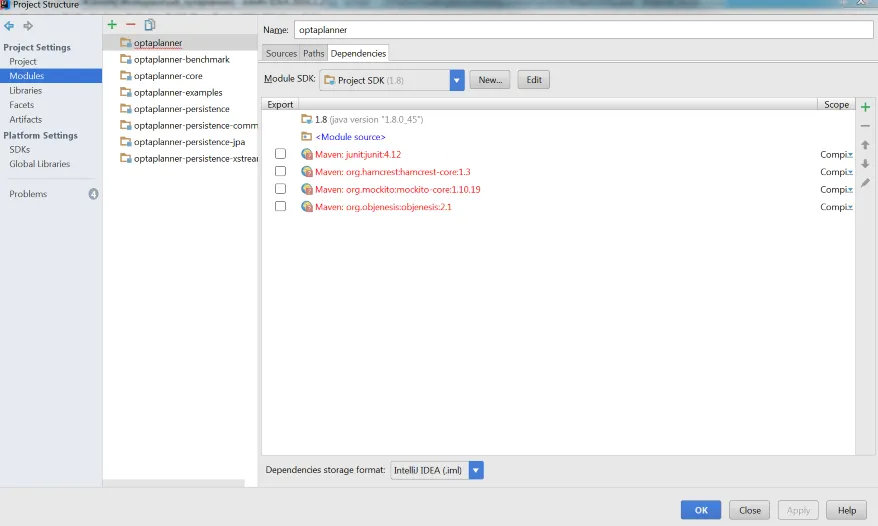Click the Scope column header
The width and height of the screenshot is (878, 526).
[836, 104]
